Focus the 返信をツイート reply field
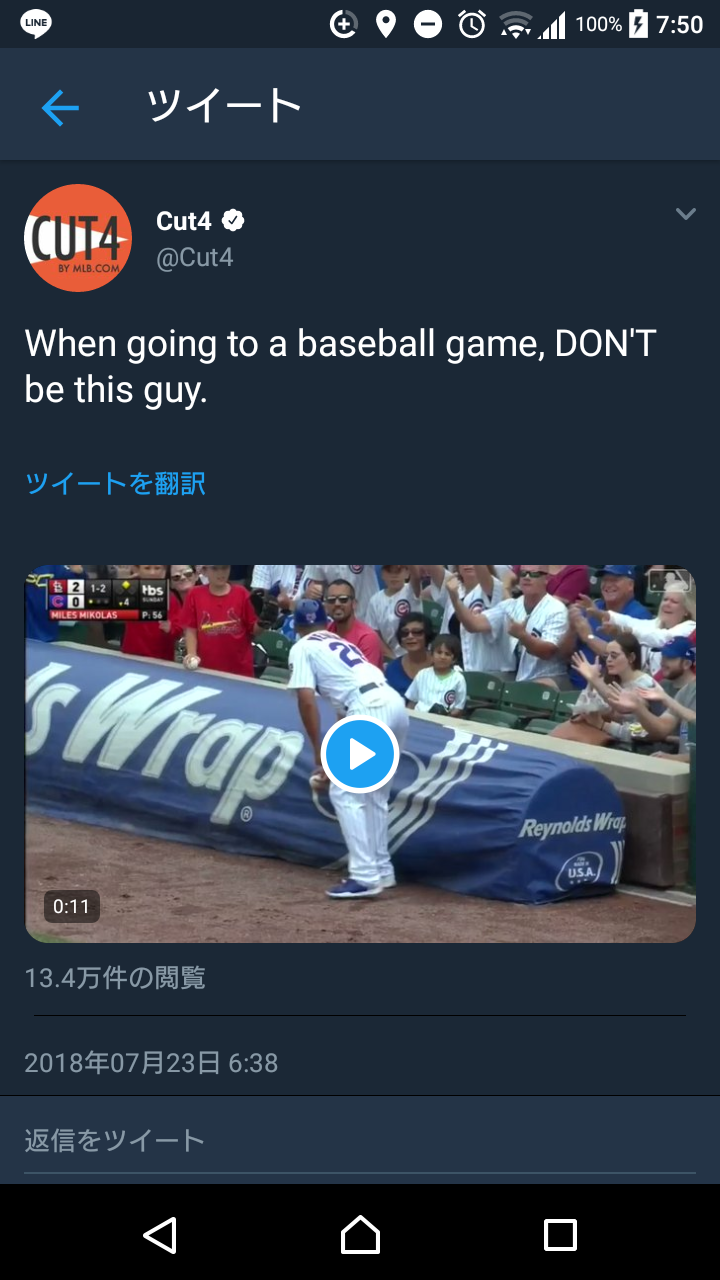 [360, 1140]
